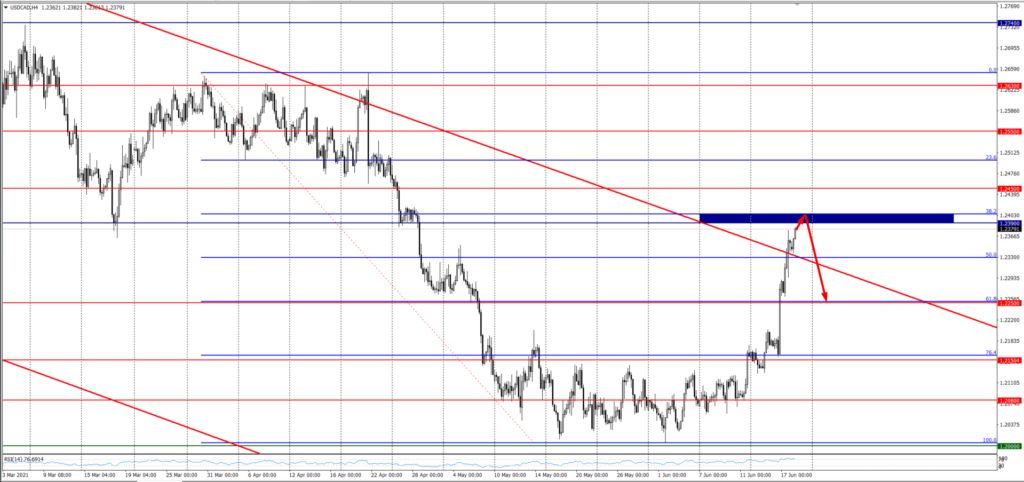The height and width of the screenshot is (482, 1024).
Task: Click the 1.27400 blue price label
Action: tap(1008, 22)
